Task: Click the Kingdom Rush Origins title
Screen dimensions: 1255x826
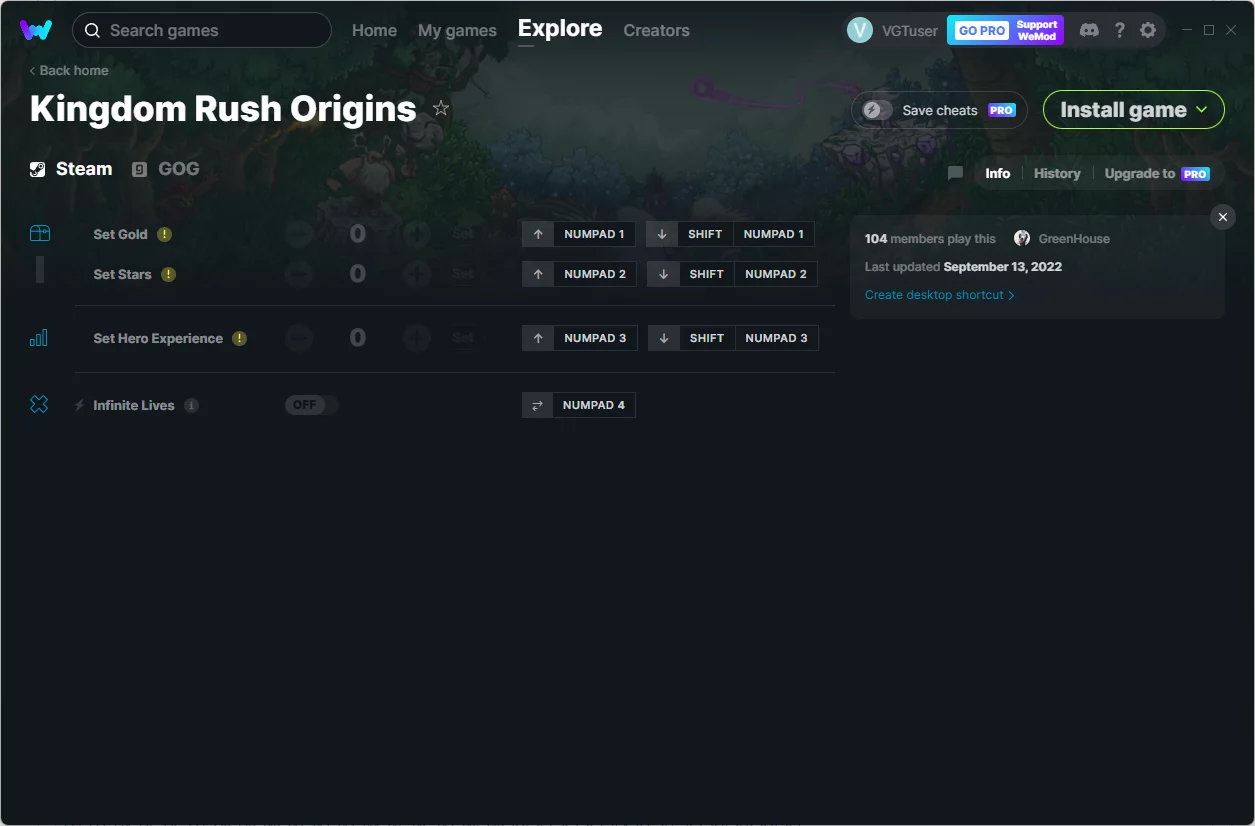Action: [223, 108]
